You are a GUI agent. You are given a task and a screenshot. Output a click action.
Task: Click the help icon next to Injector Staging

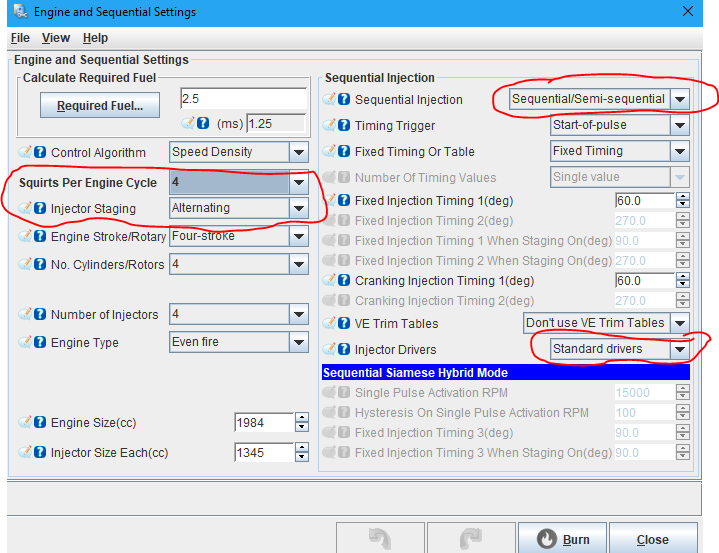(40, 208)
